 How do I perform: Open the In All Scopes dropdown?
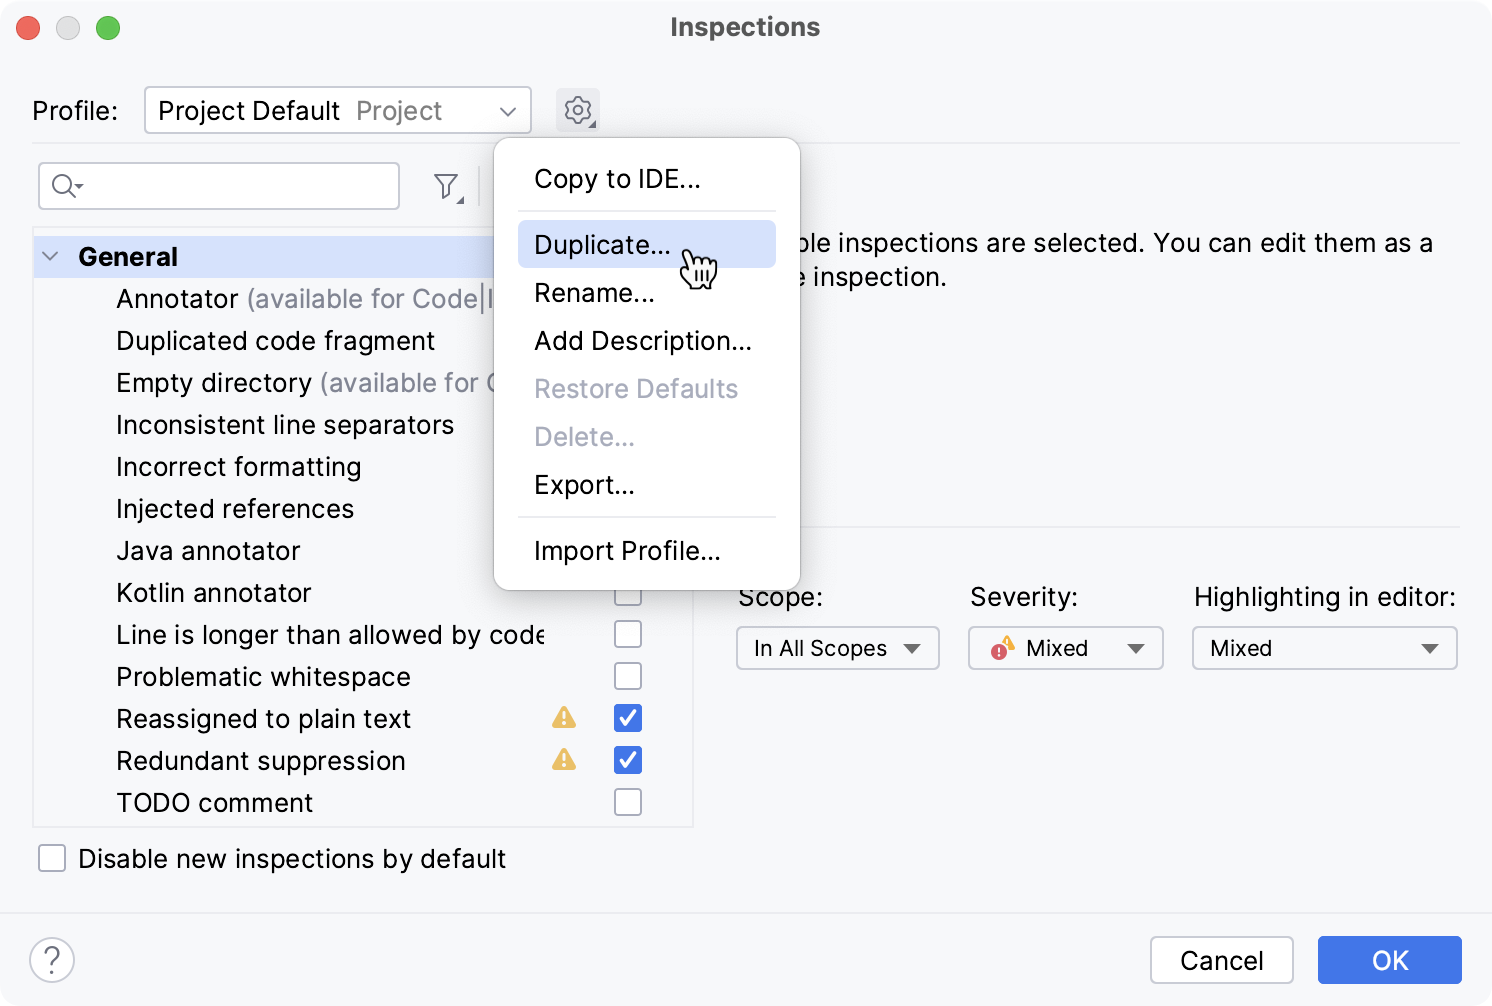click(837, 648)
